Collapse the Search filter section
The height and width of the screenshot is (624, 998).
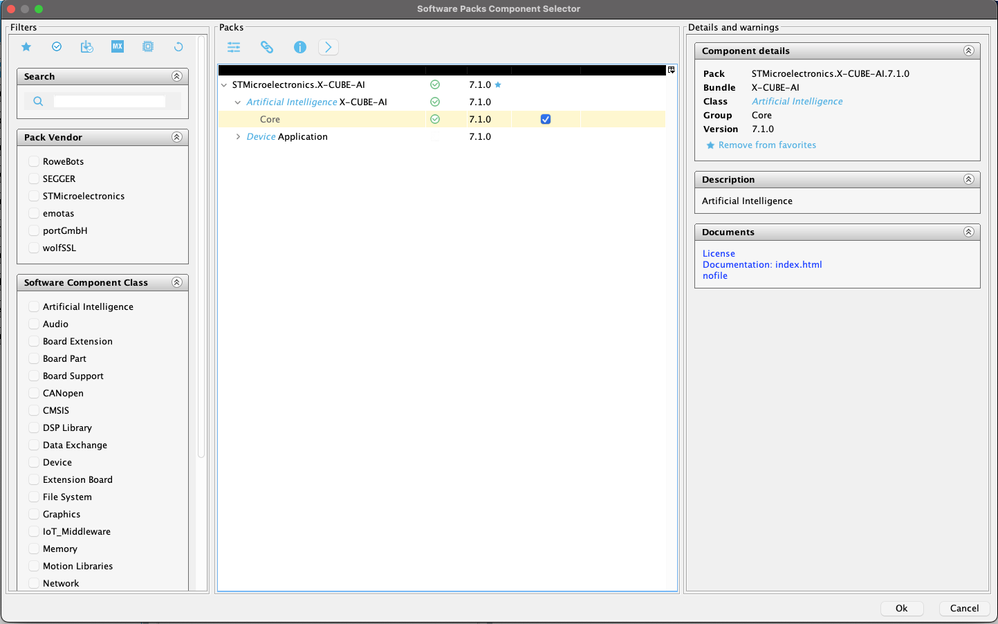177,76
